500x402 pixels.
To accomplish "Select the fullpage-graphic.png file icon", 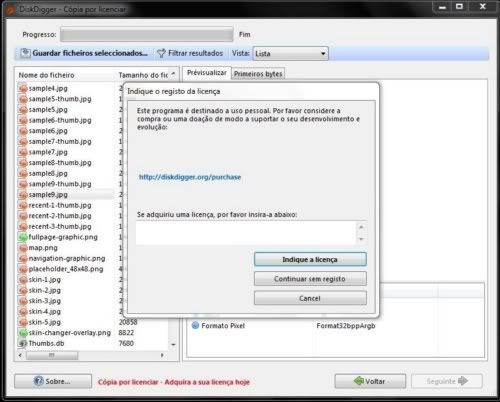I will pos(23,237).
